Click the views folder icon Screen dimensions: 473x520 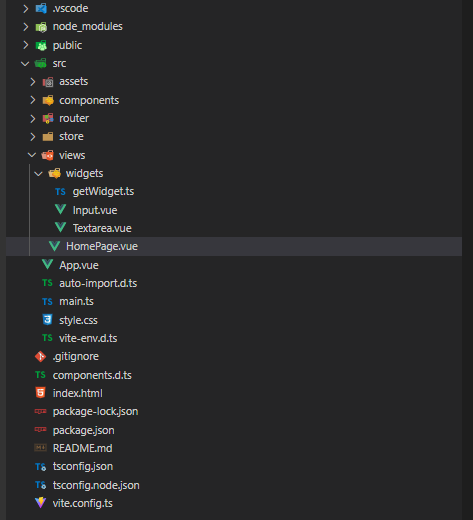coord(47,155)
